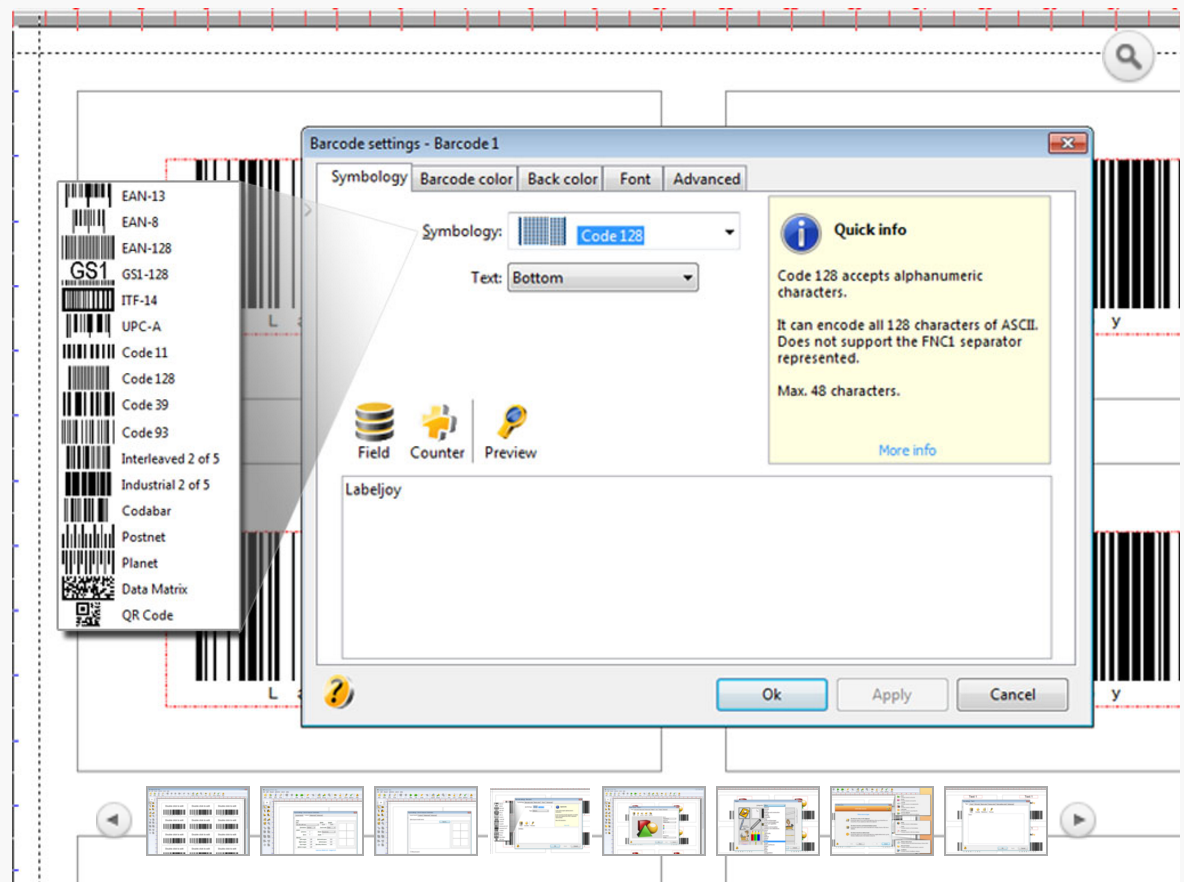1184x882 pixels.
Task: Click the magnifier zoom button top right
Action: [1128, 57]
